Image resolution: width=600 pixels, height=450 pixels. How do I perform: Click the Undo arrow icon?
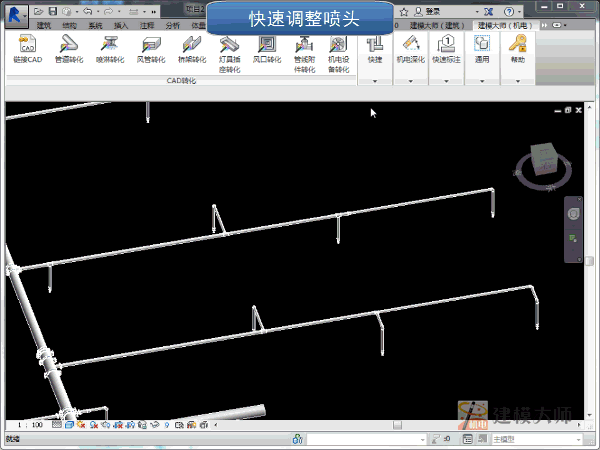pyautogui.click(x=88, y=11)
